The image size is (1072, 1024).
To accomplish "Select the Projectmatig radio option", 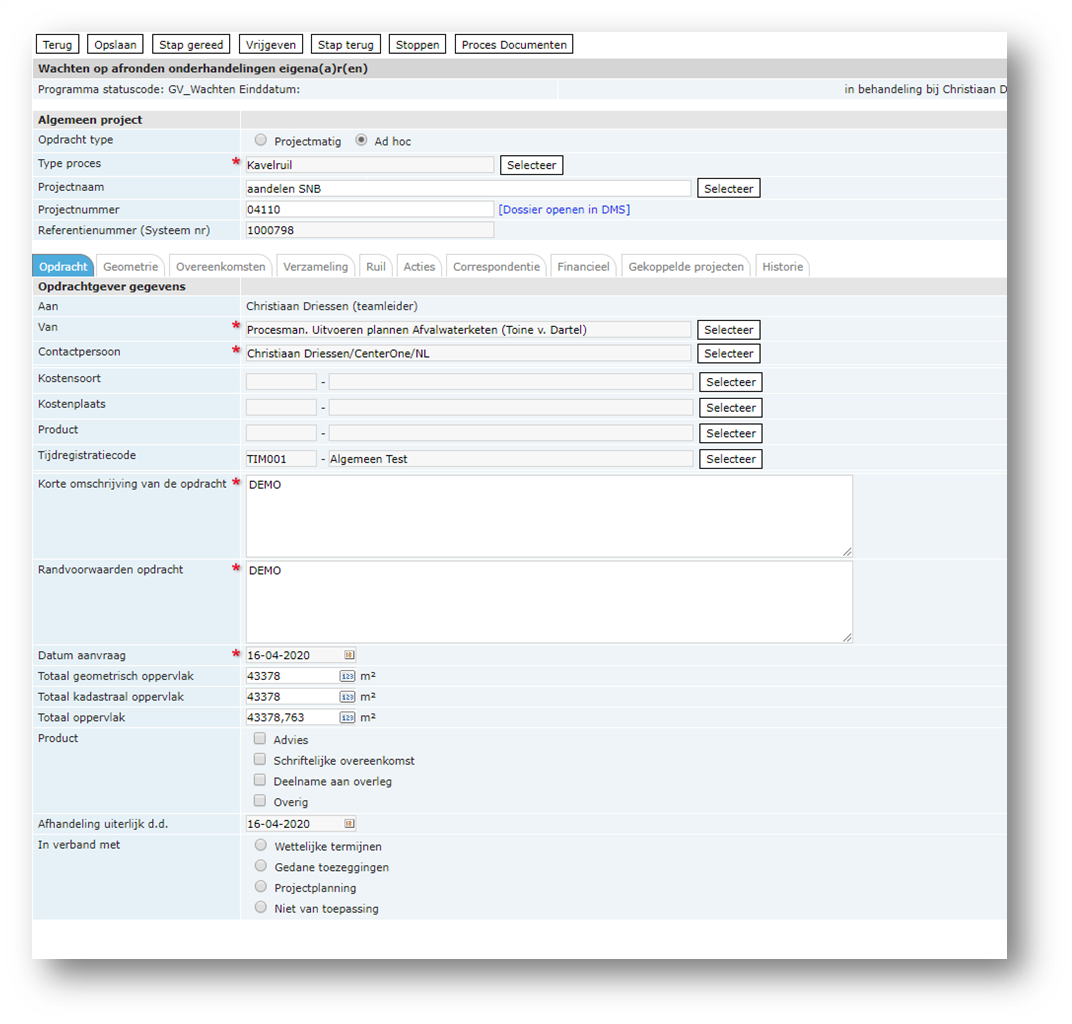I will pos(261,141).
